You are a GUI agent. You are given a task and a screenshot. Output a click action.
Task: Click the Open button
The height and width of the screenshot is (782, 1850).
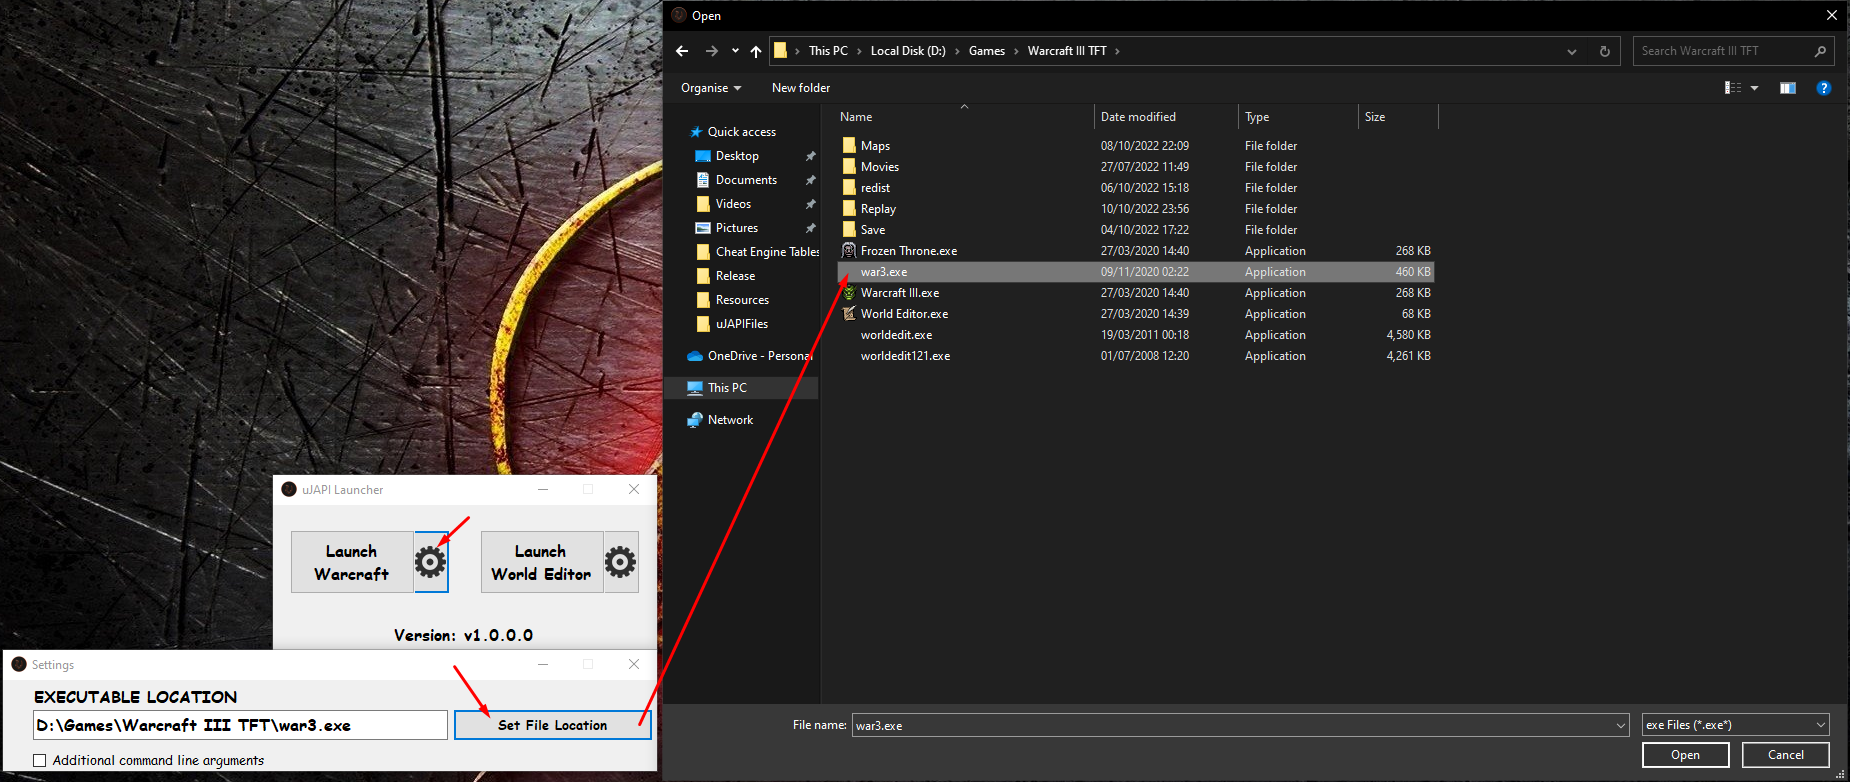[x=1685, y=755]
